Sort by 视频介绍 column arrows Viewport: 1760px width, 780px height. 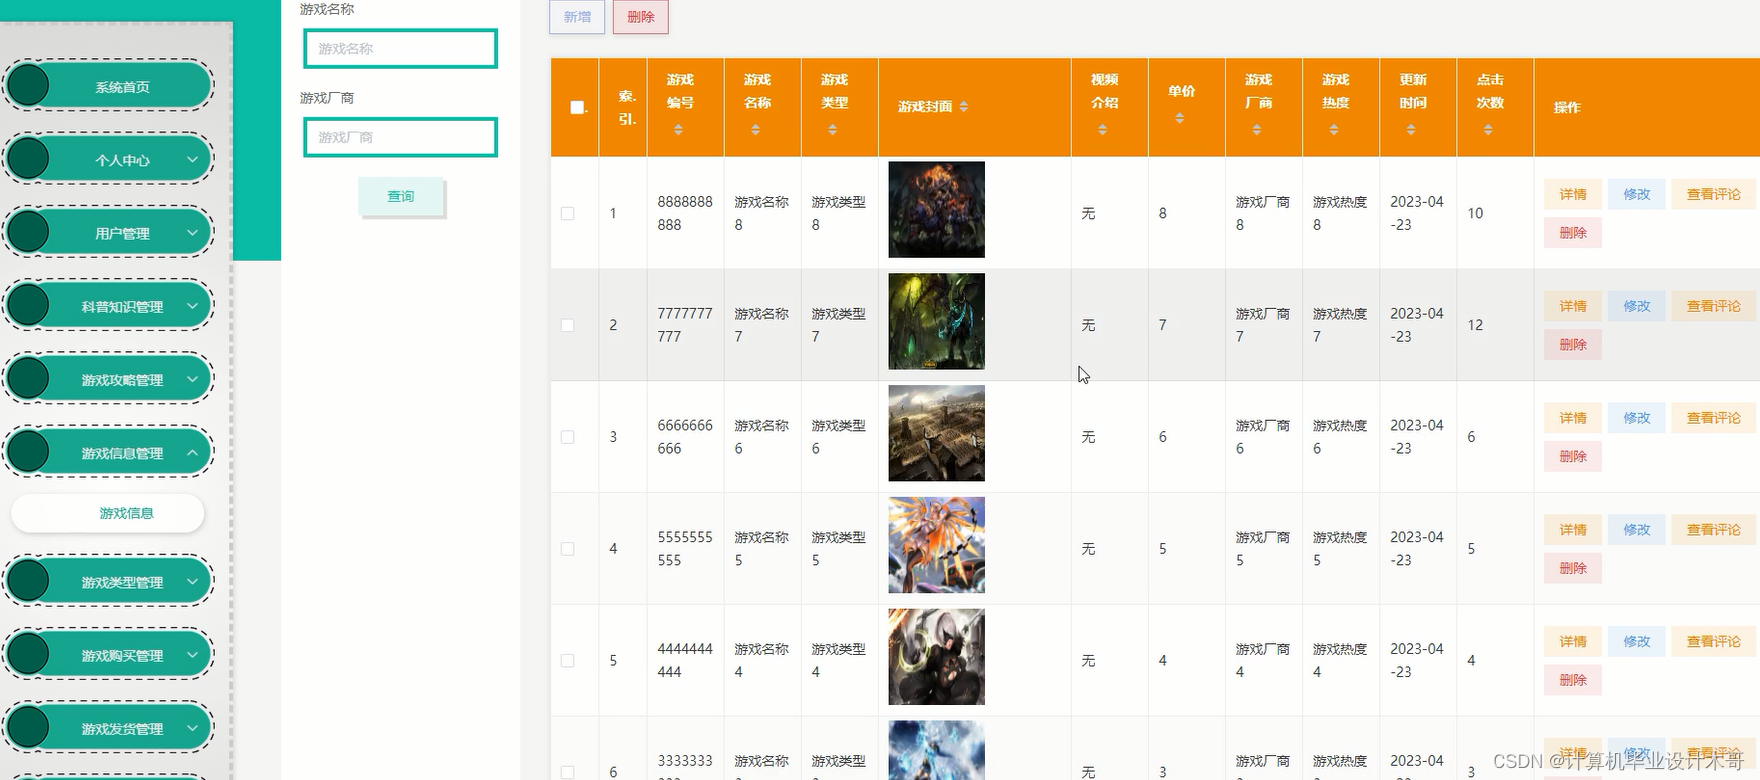click(x=1102, y=130)
